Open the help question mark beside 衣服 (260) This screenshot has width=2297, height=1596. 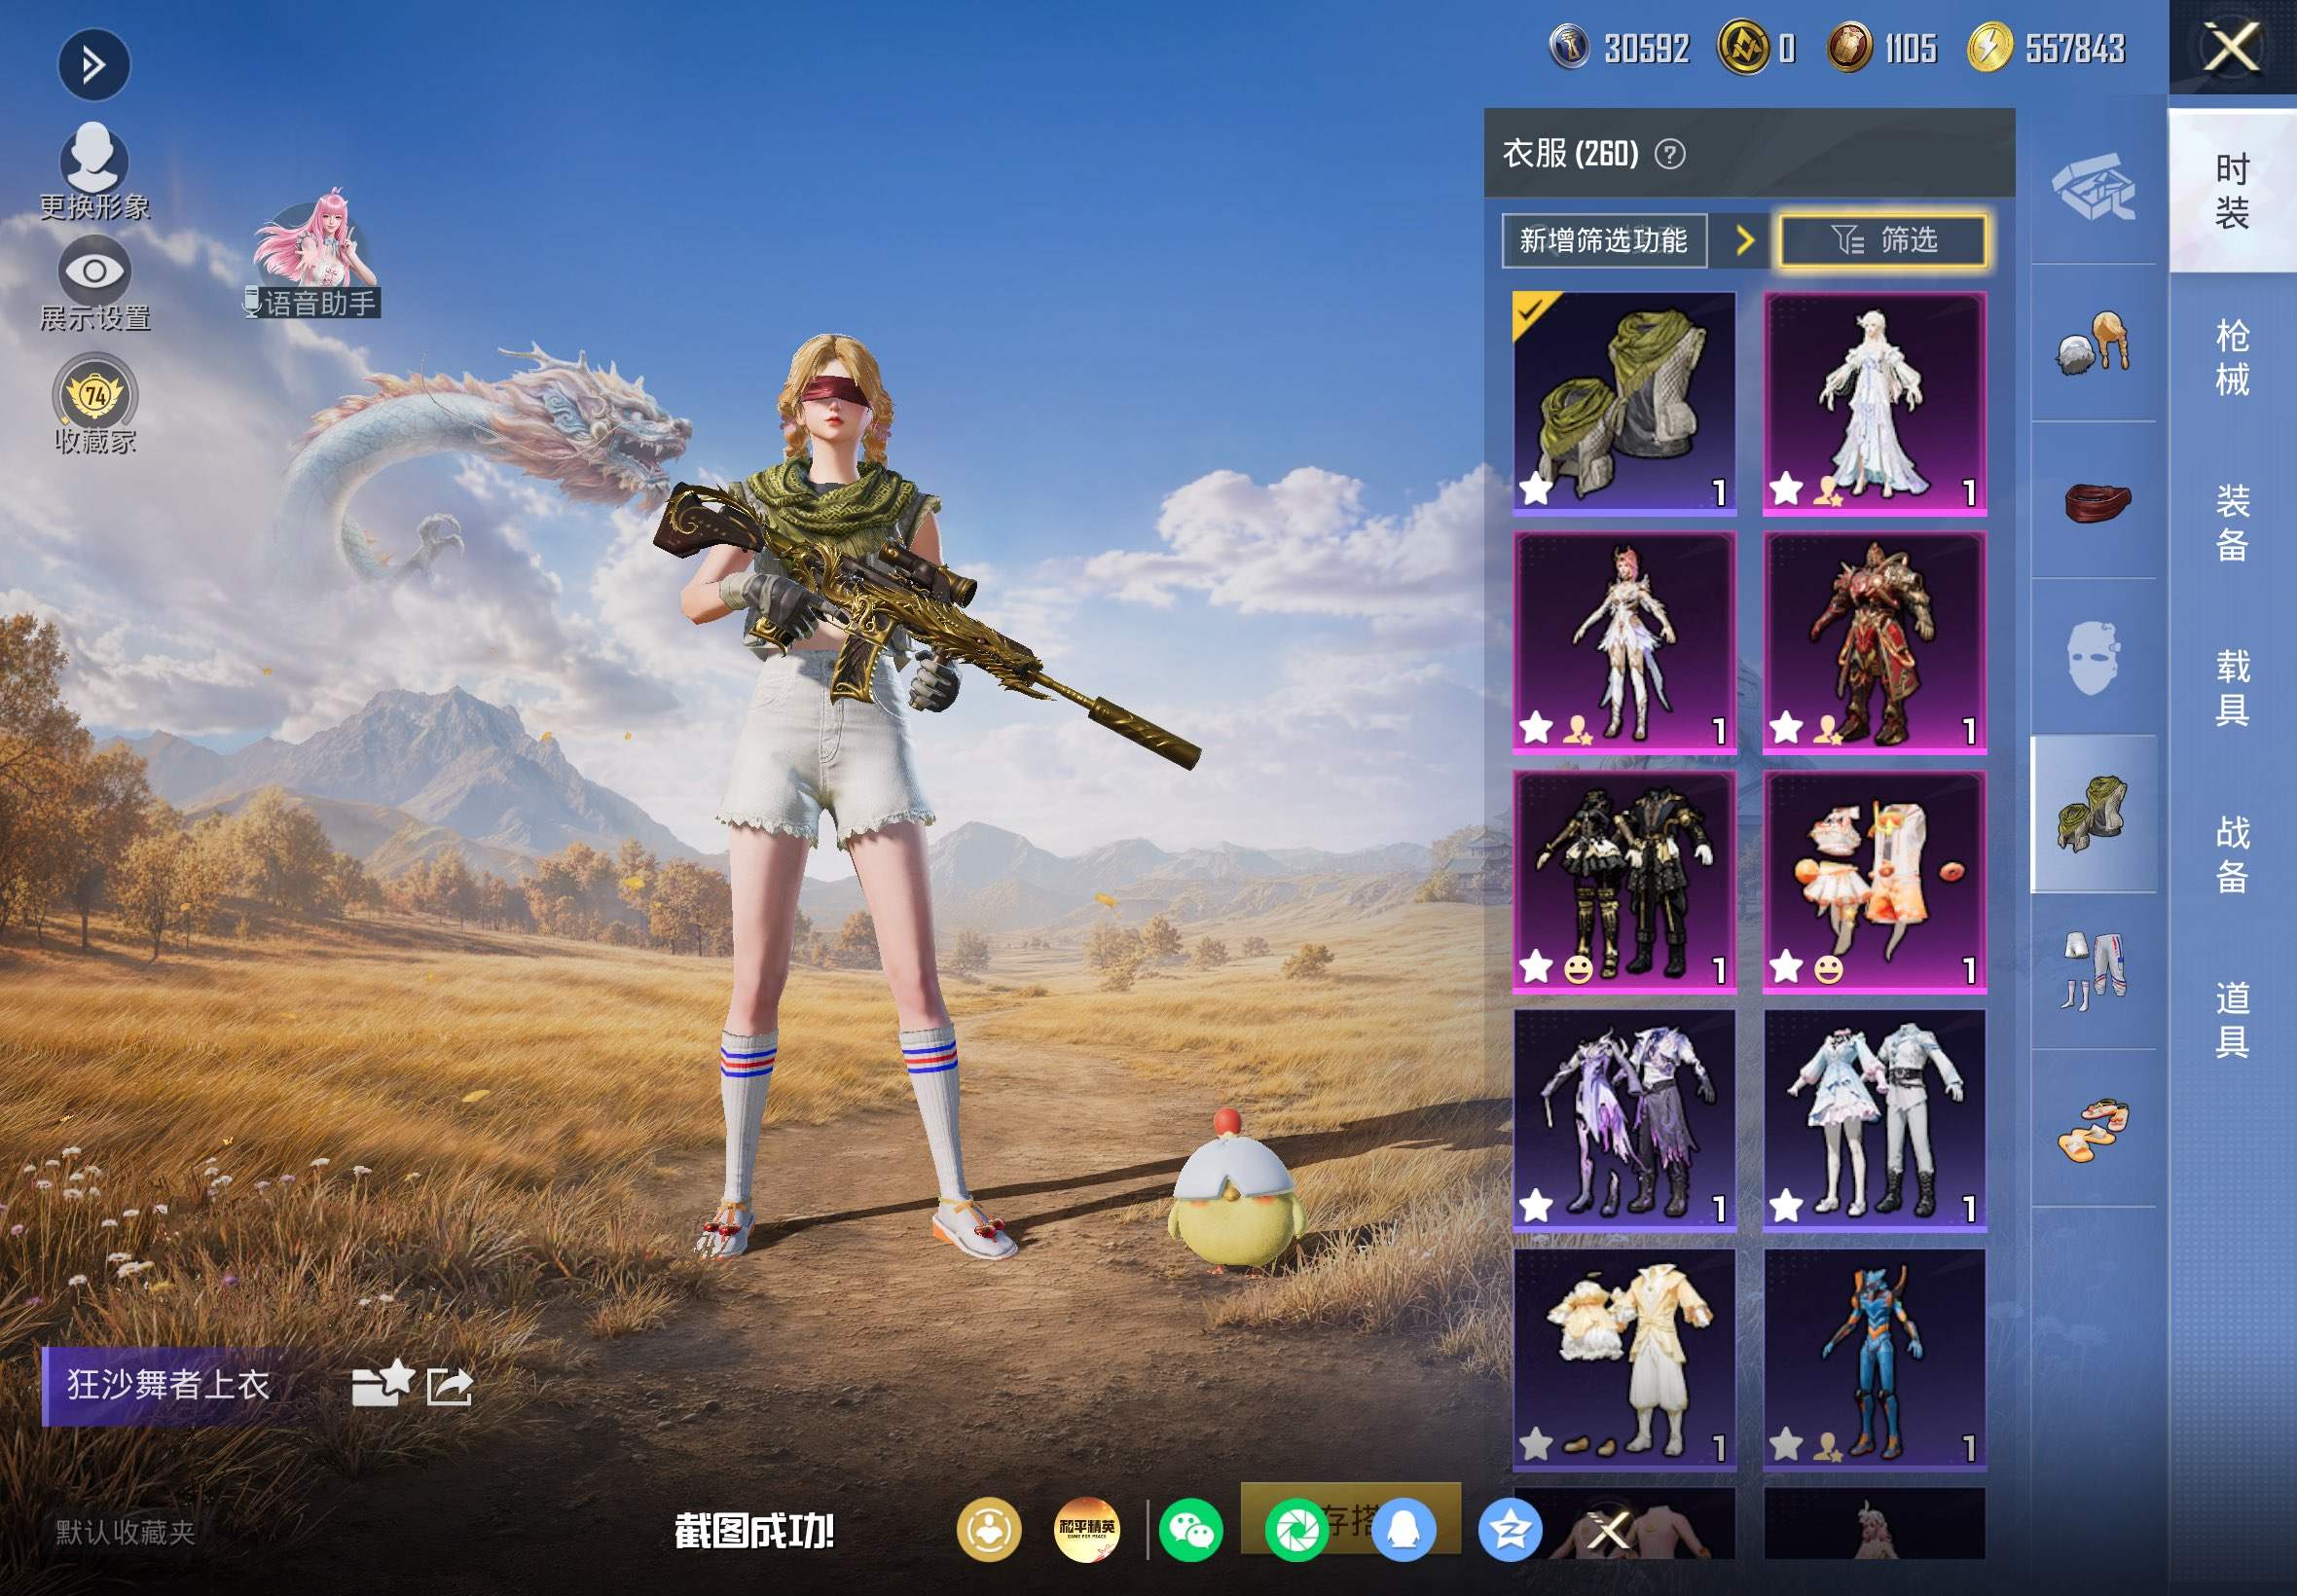[x=1670, y=154]
